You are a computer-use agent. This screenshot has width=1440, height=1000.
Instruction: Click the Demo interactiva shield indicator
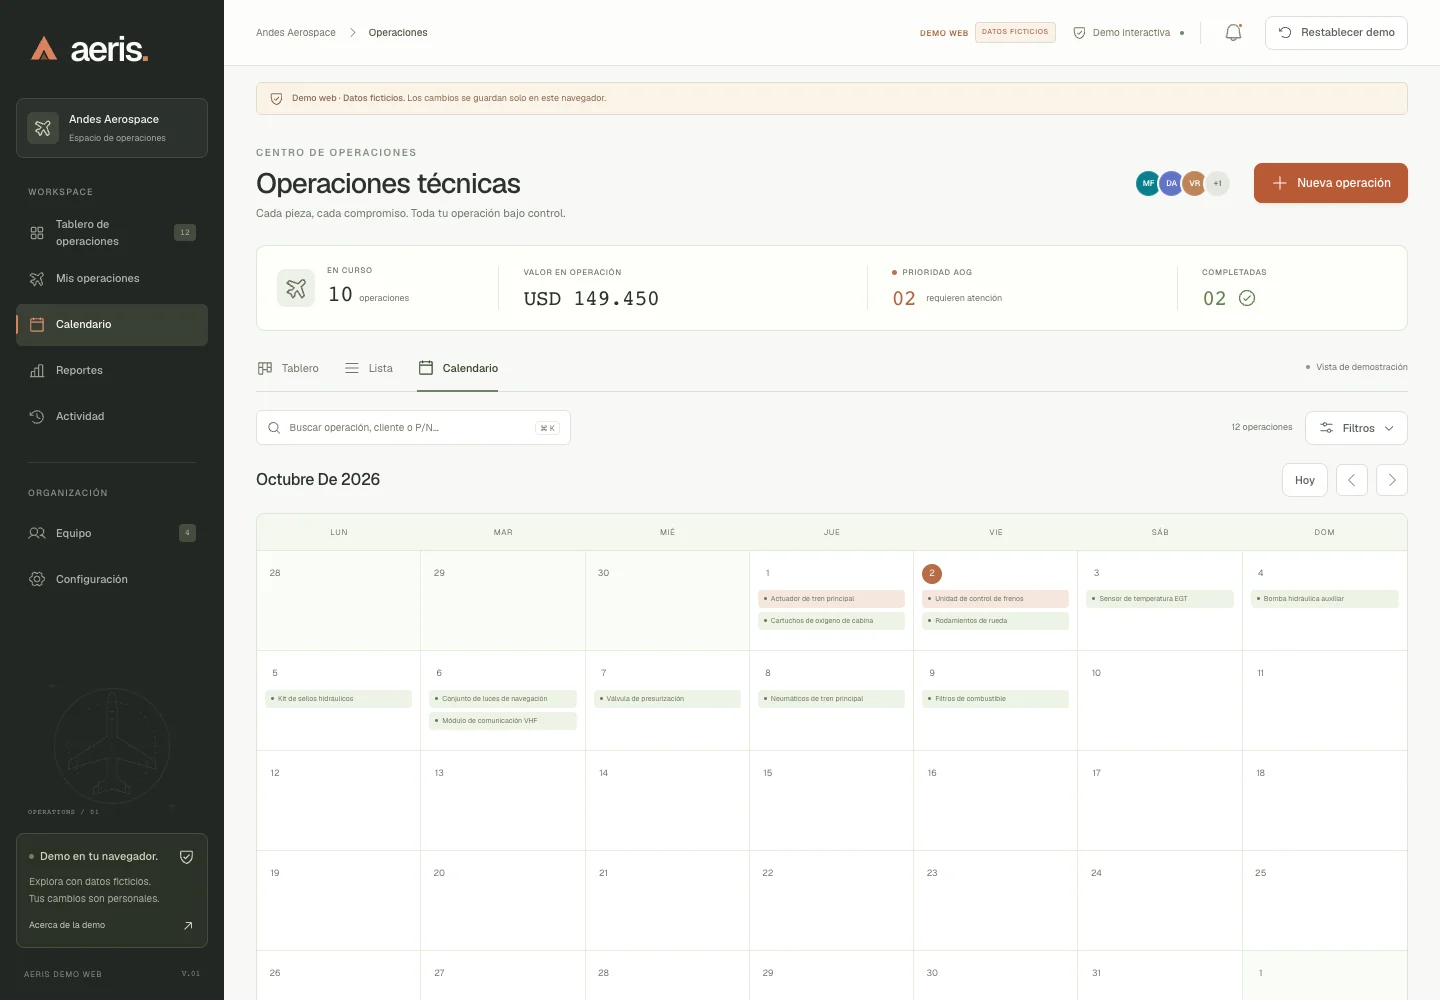1129,33
